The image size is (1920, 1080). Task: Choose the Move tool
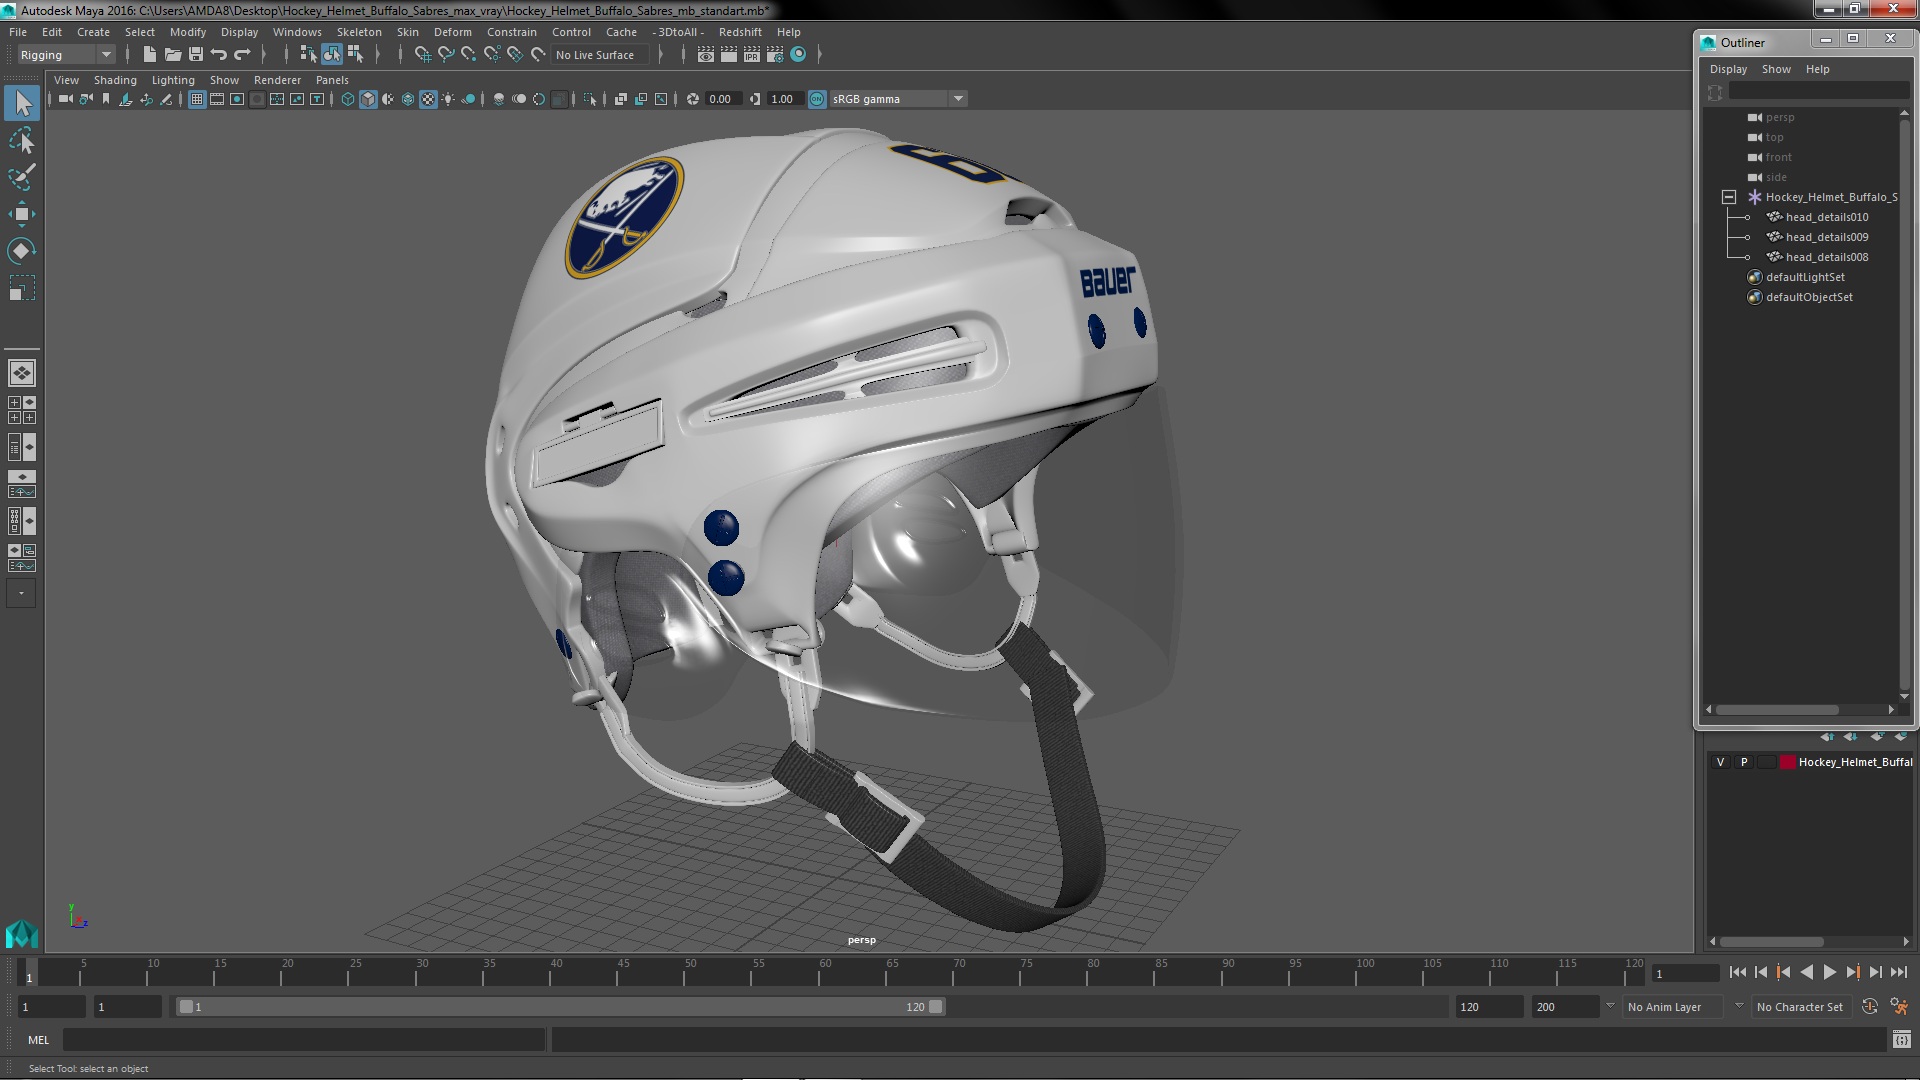(22, 214)
